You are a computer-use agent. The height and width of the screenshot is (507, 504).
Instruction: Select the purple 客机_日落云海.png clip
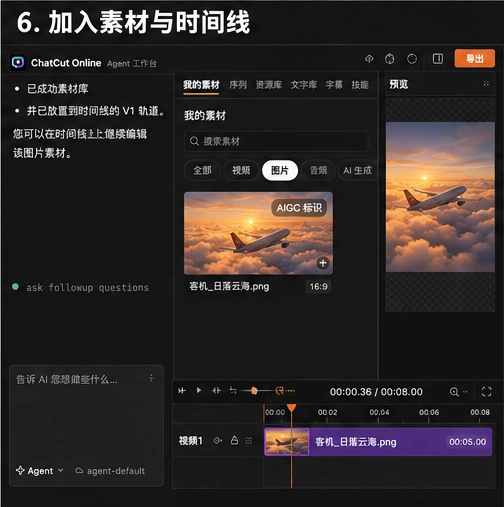378,442
